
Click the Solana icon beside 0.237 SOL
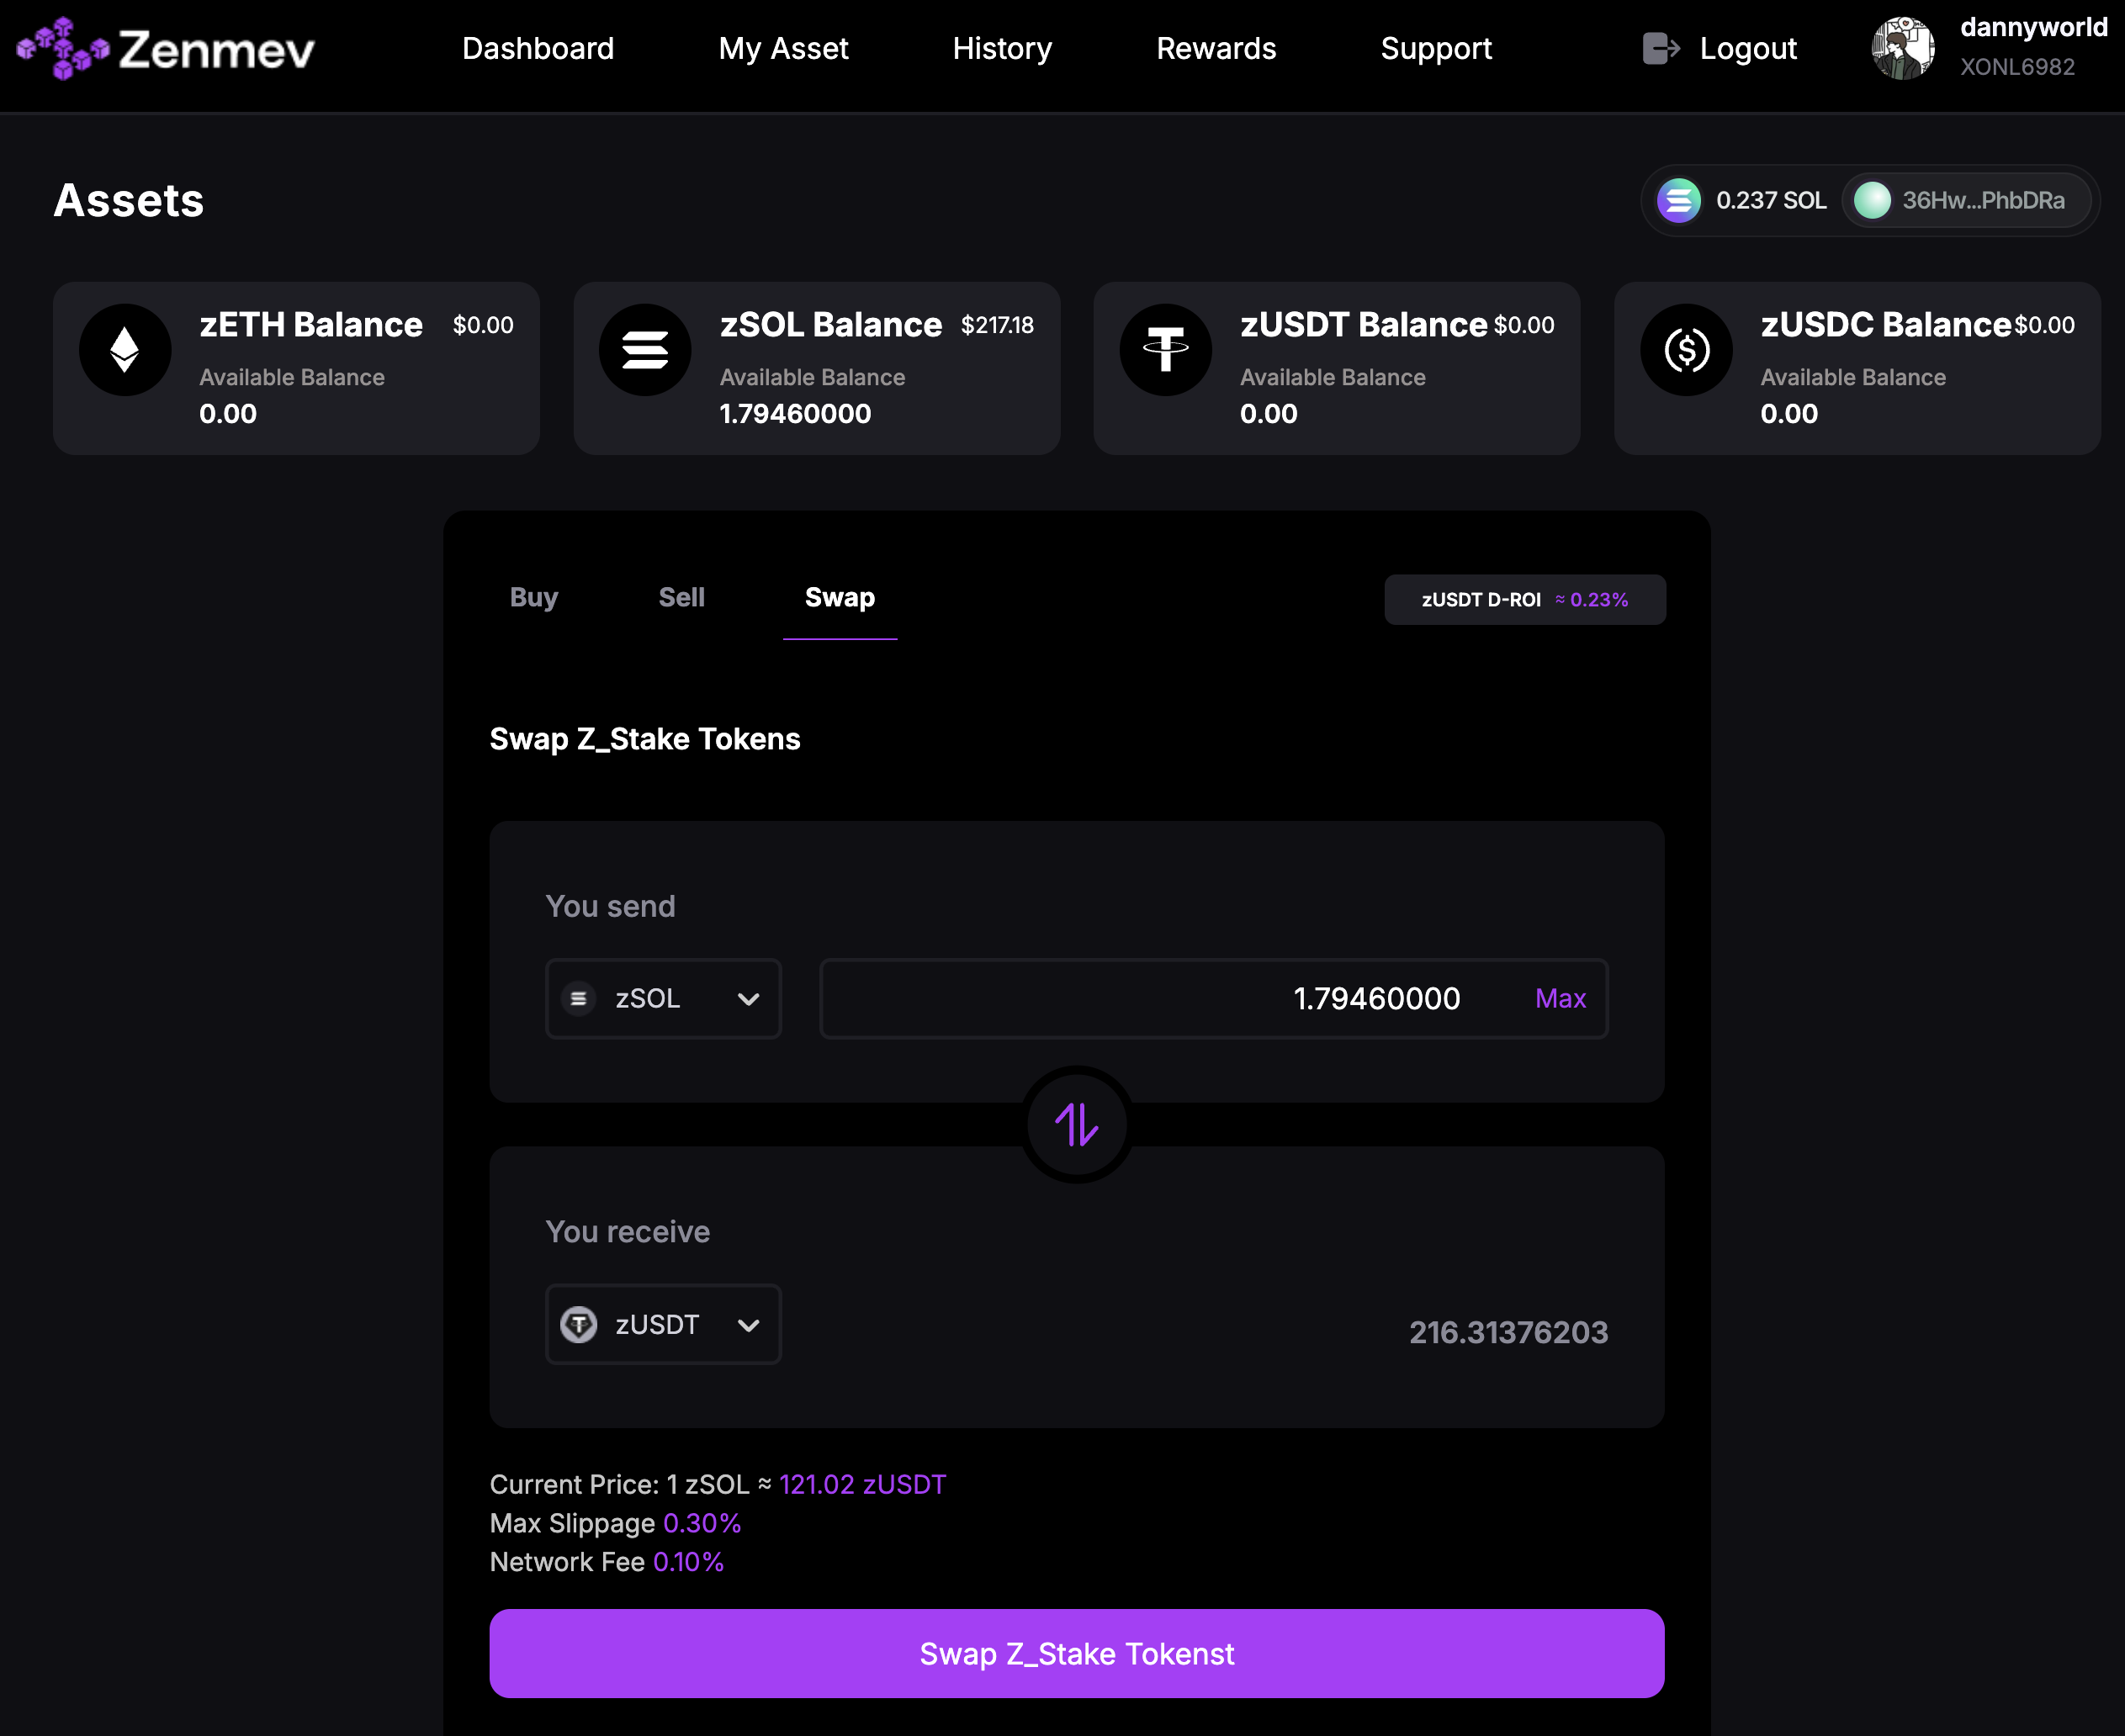pos(1679,200)
